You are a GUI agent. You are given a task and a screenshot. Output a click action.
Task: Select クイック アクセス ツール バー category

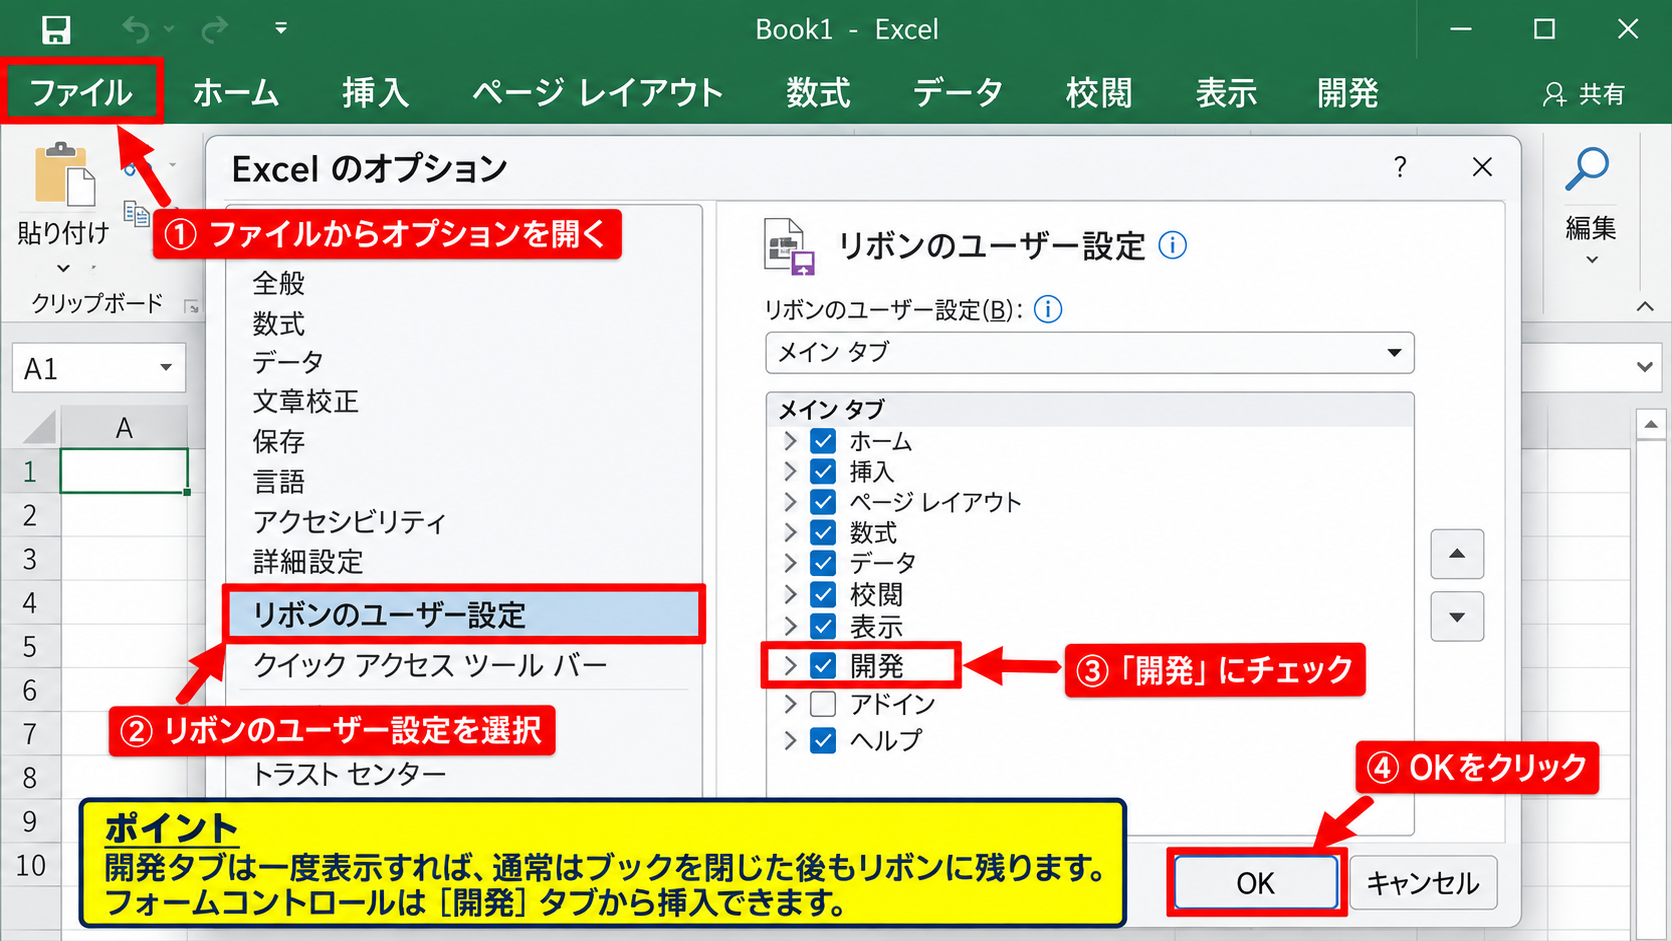pos(430,666)
